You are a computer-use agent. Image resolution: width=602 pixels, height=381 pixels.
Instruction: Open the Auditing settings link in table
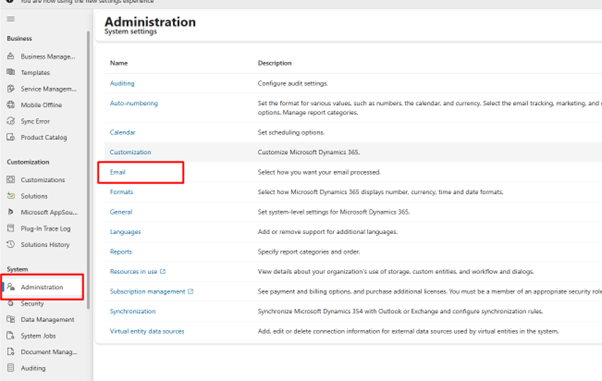coord(122,83)
